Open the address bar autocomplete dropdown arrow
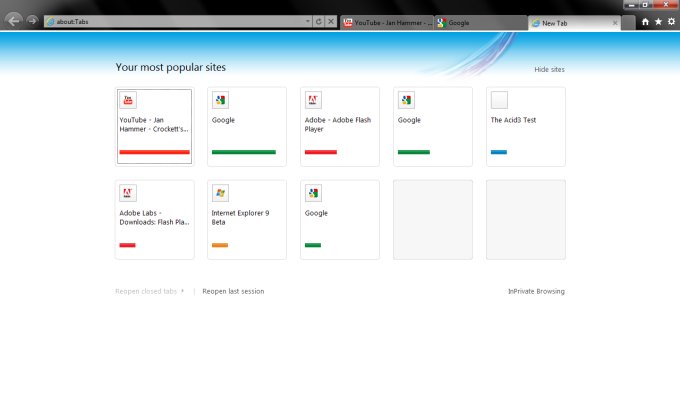The width and height of the screenshot is (680, 401). click(307, 21)
